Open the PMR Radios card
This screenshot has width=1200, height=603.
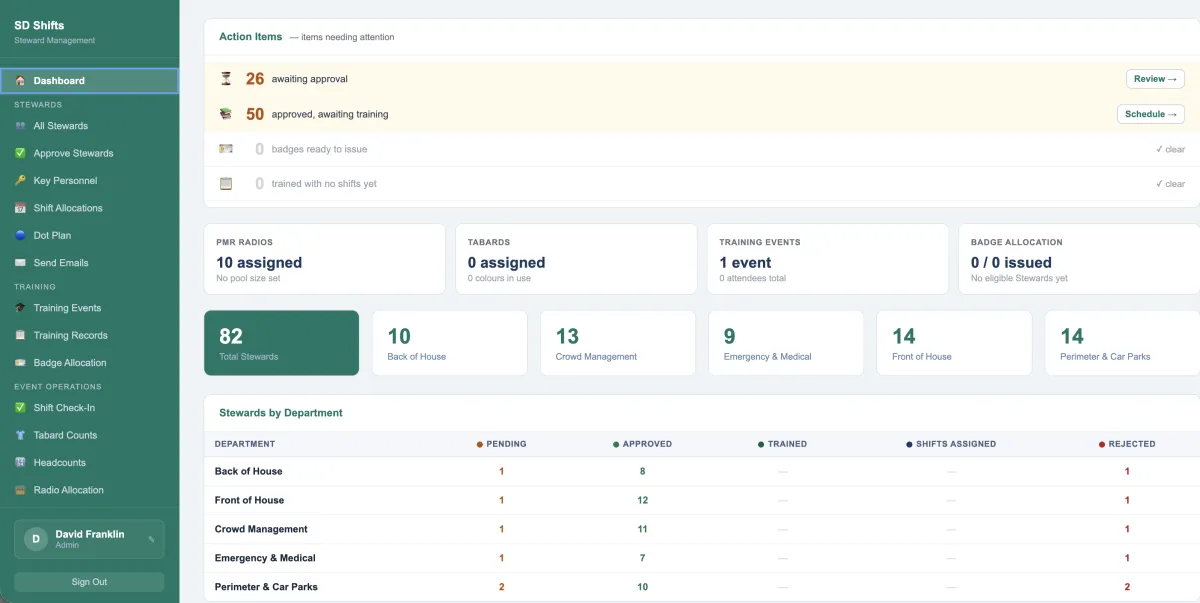324,259
